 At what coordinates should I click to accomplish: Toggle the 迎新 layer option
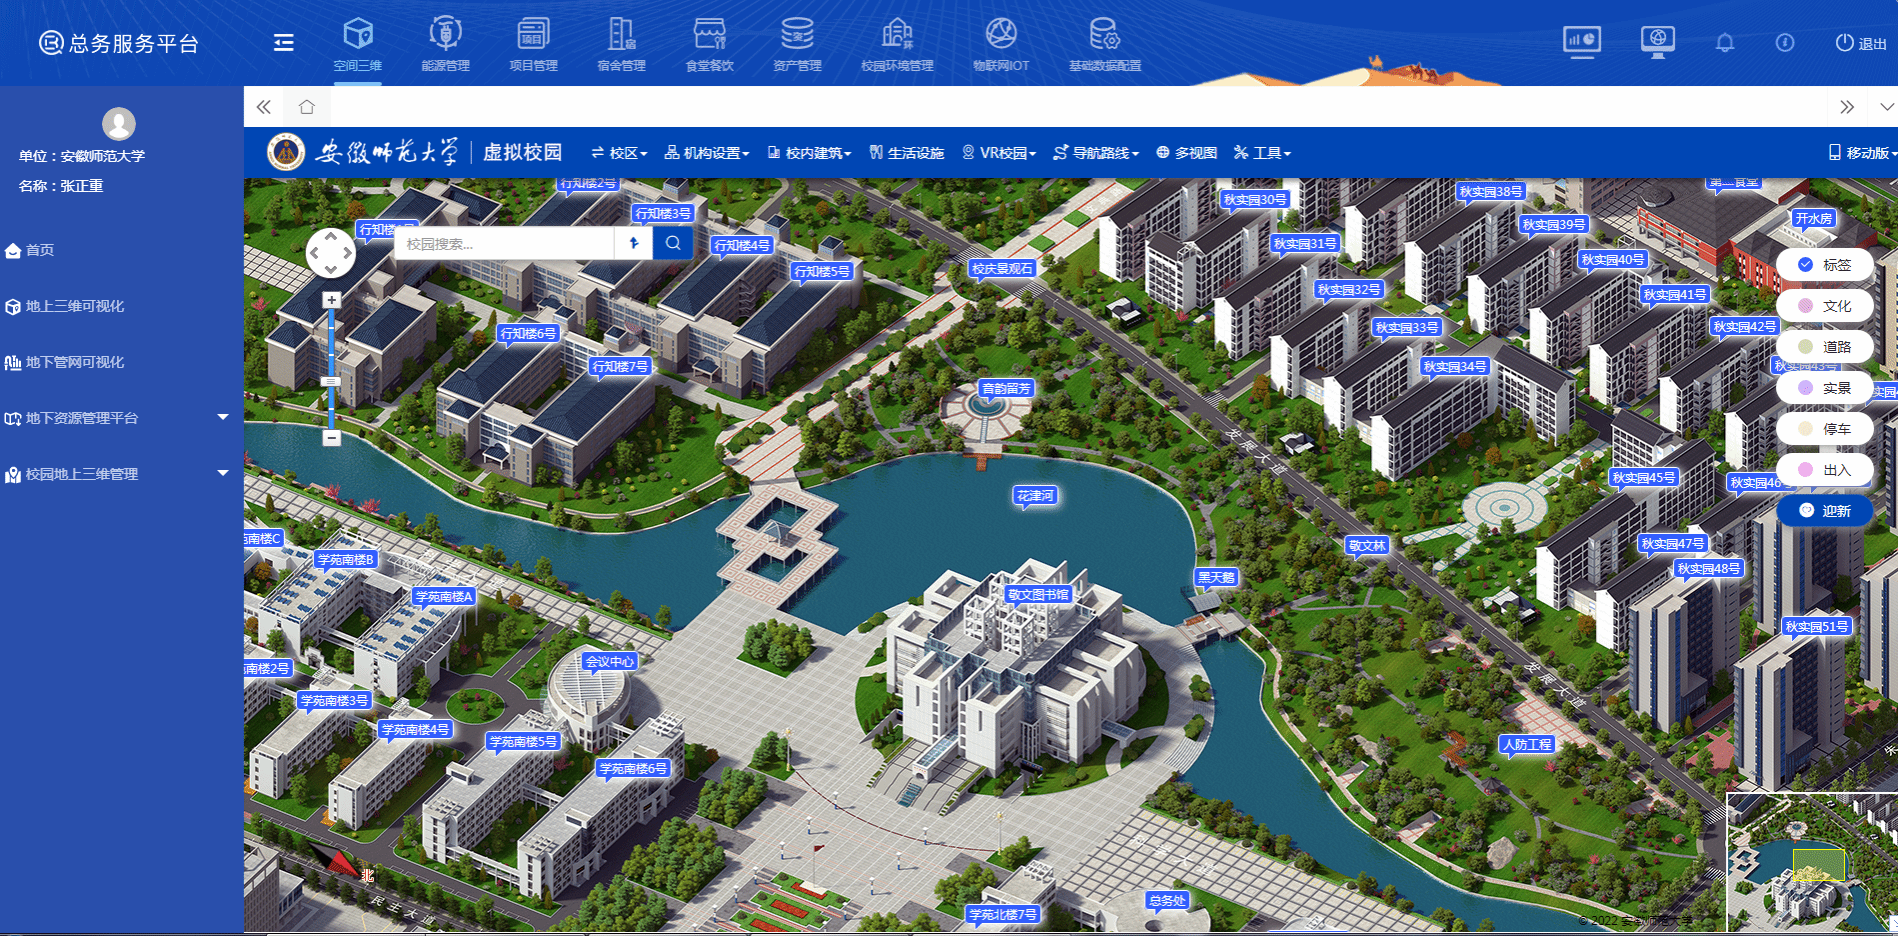click(1825, 511)
